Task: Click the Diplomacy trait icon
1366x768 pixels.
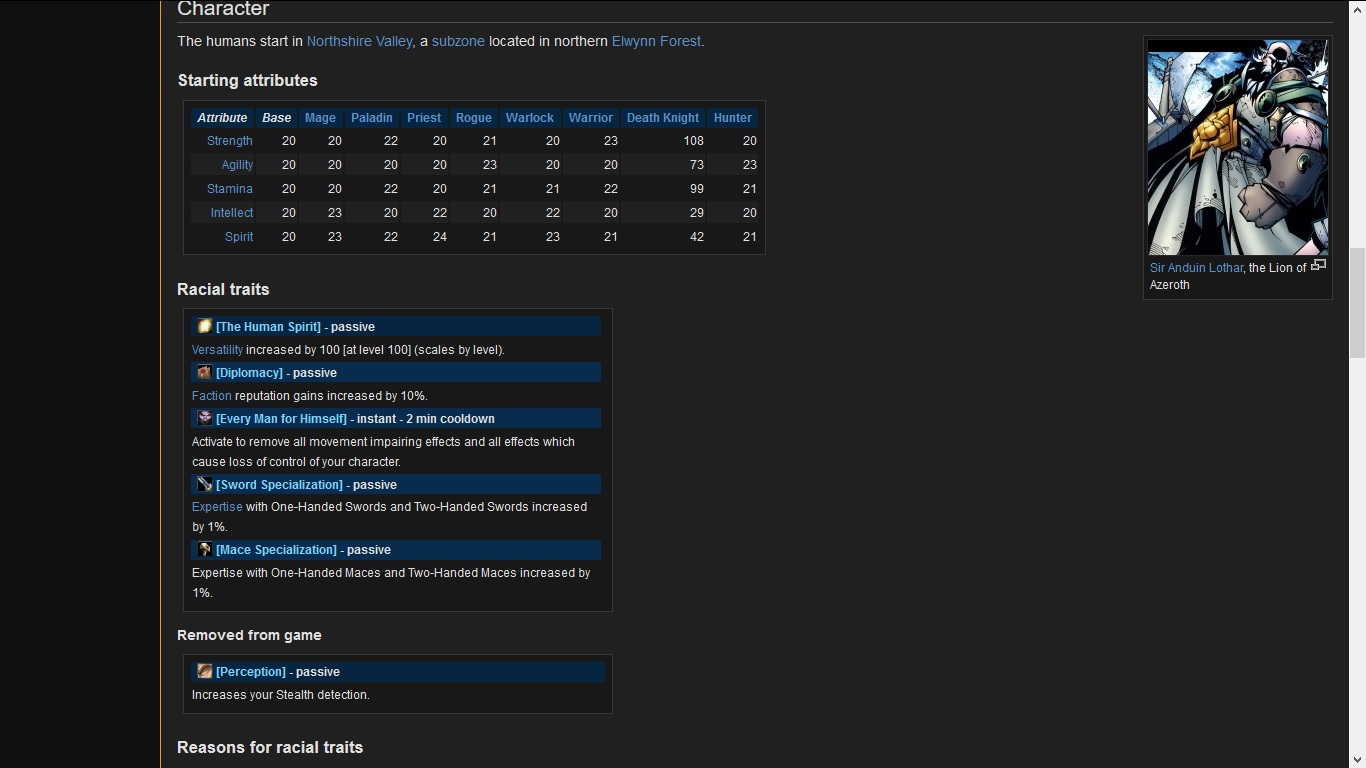Action: tap(204, 372)
